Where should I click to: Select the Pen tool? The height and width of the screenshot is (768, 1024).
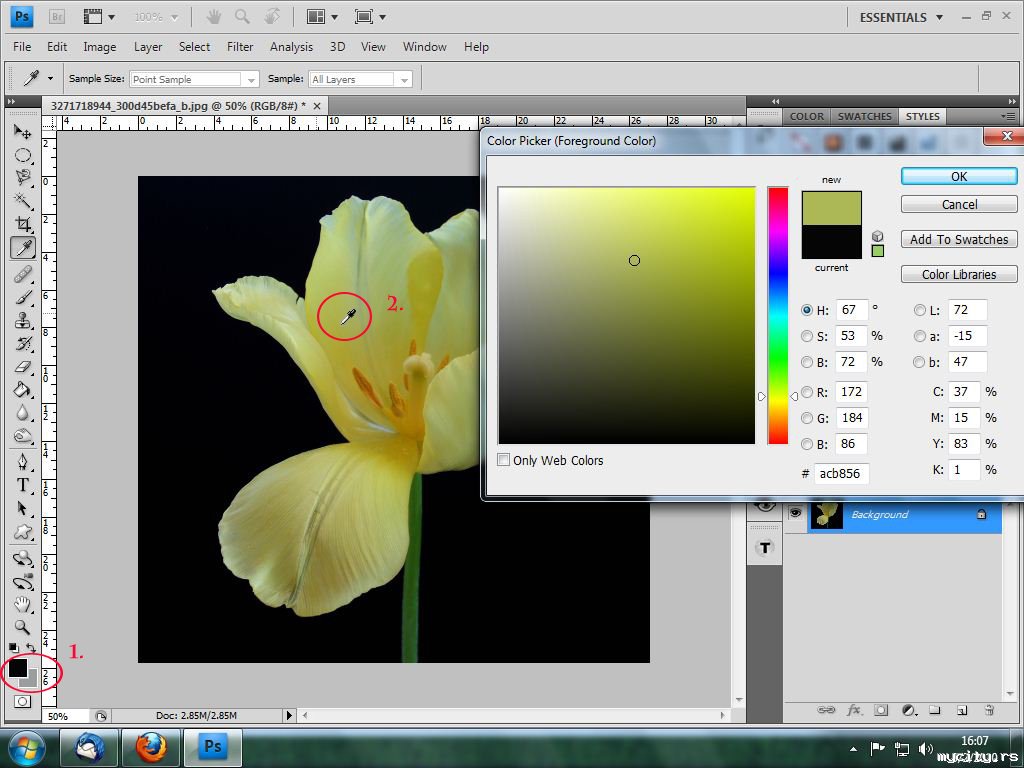point(23,462)
